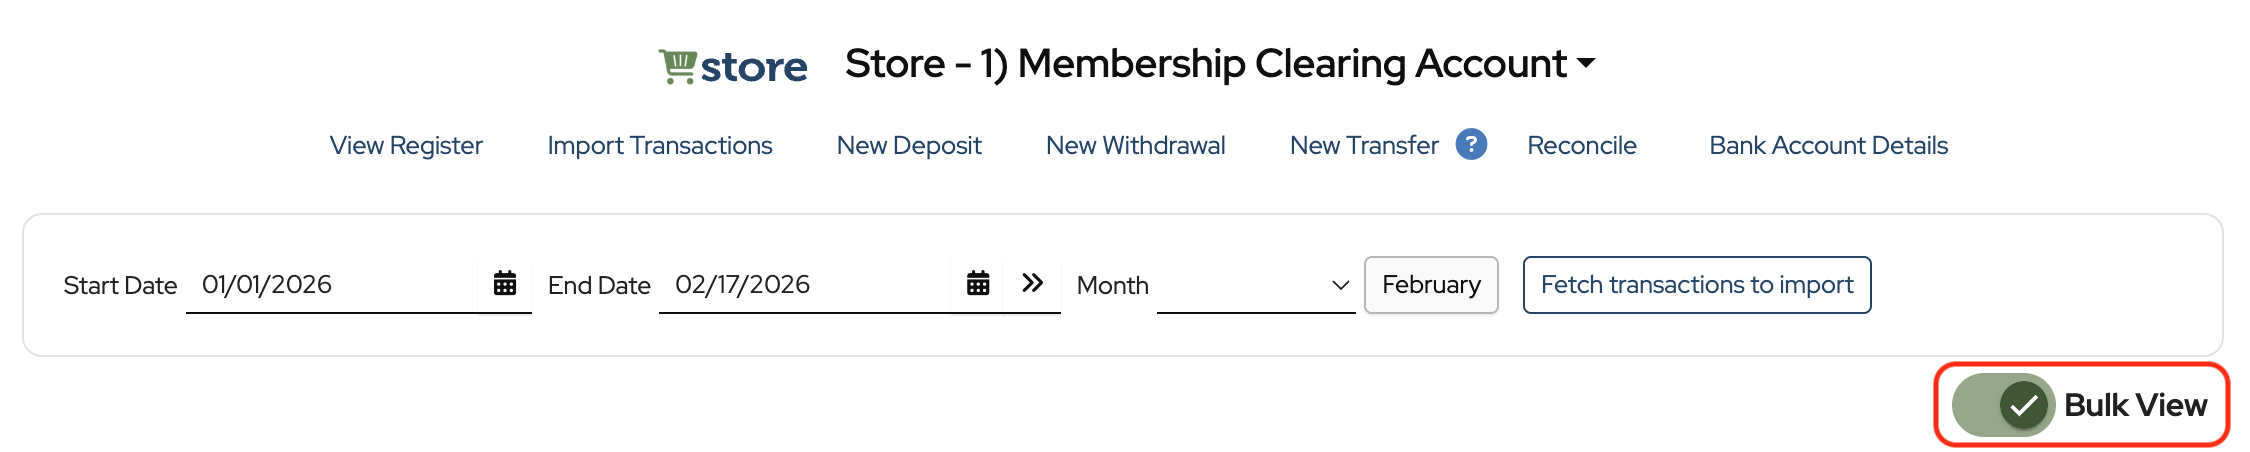Click Fetch transactions to import

click(1697, 285)
